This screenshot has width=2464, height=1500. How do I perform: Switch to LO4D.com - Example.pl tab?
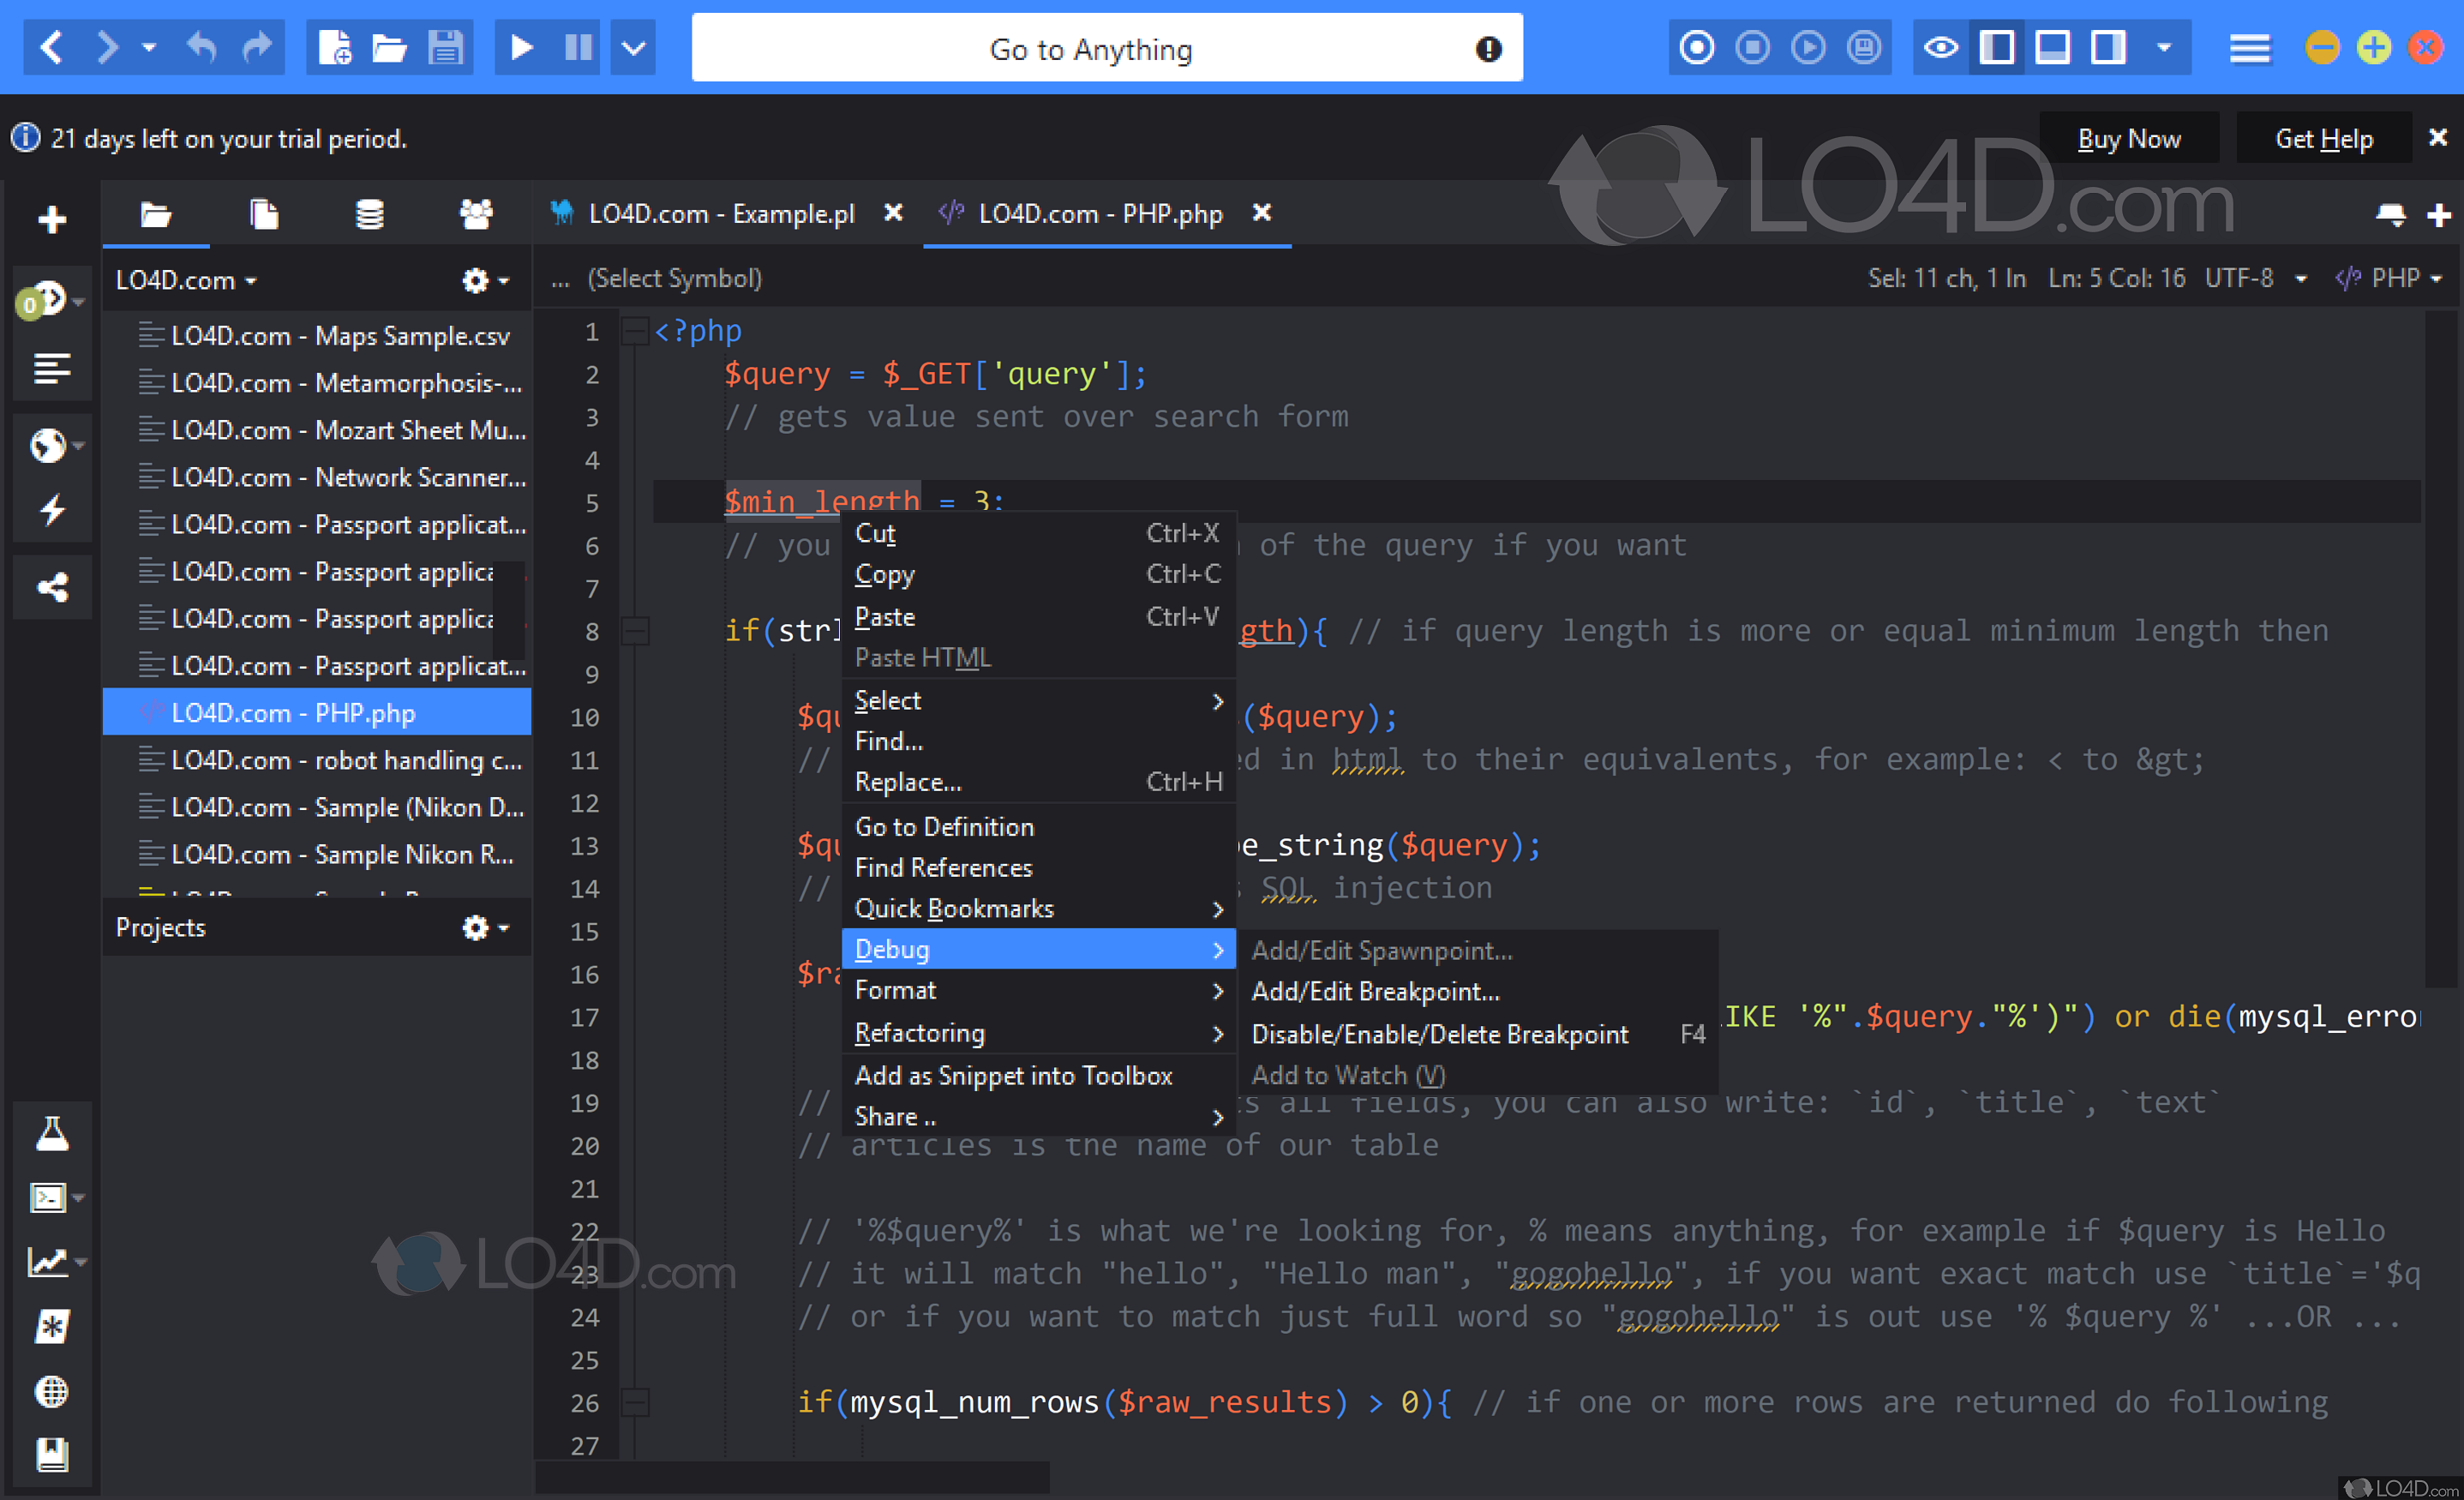[720, 214]
